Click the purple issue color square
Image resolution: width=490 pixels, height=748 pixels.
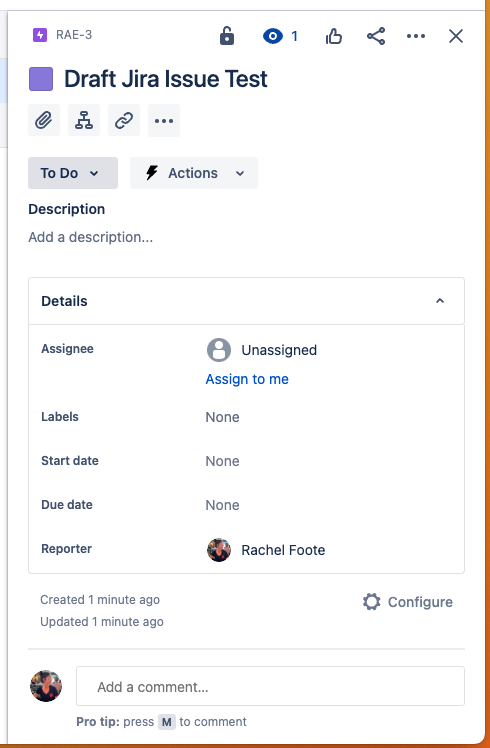tap(41, 79)
